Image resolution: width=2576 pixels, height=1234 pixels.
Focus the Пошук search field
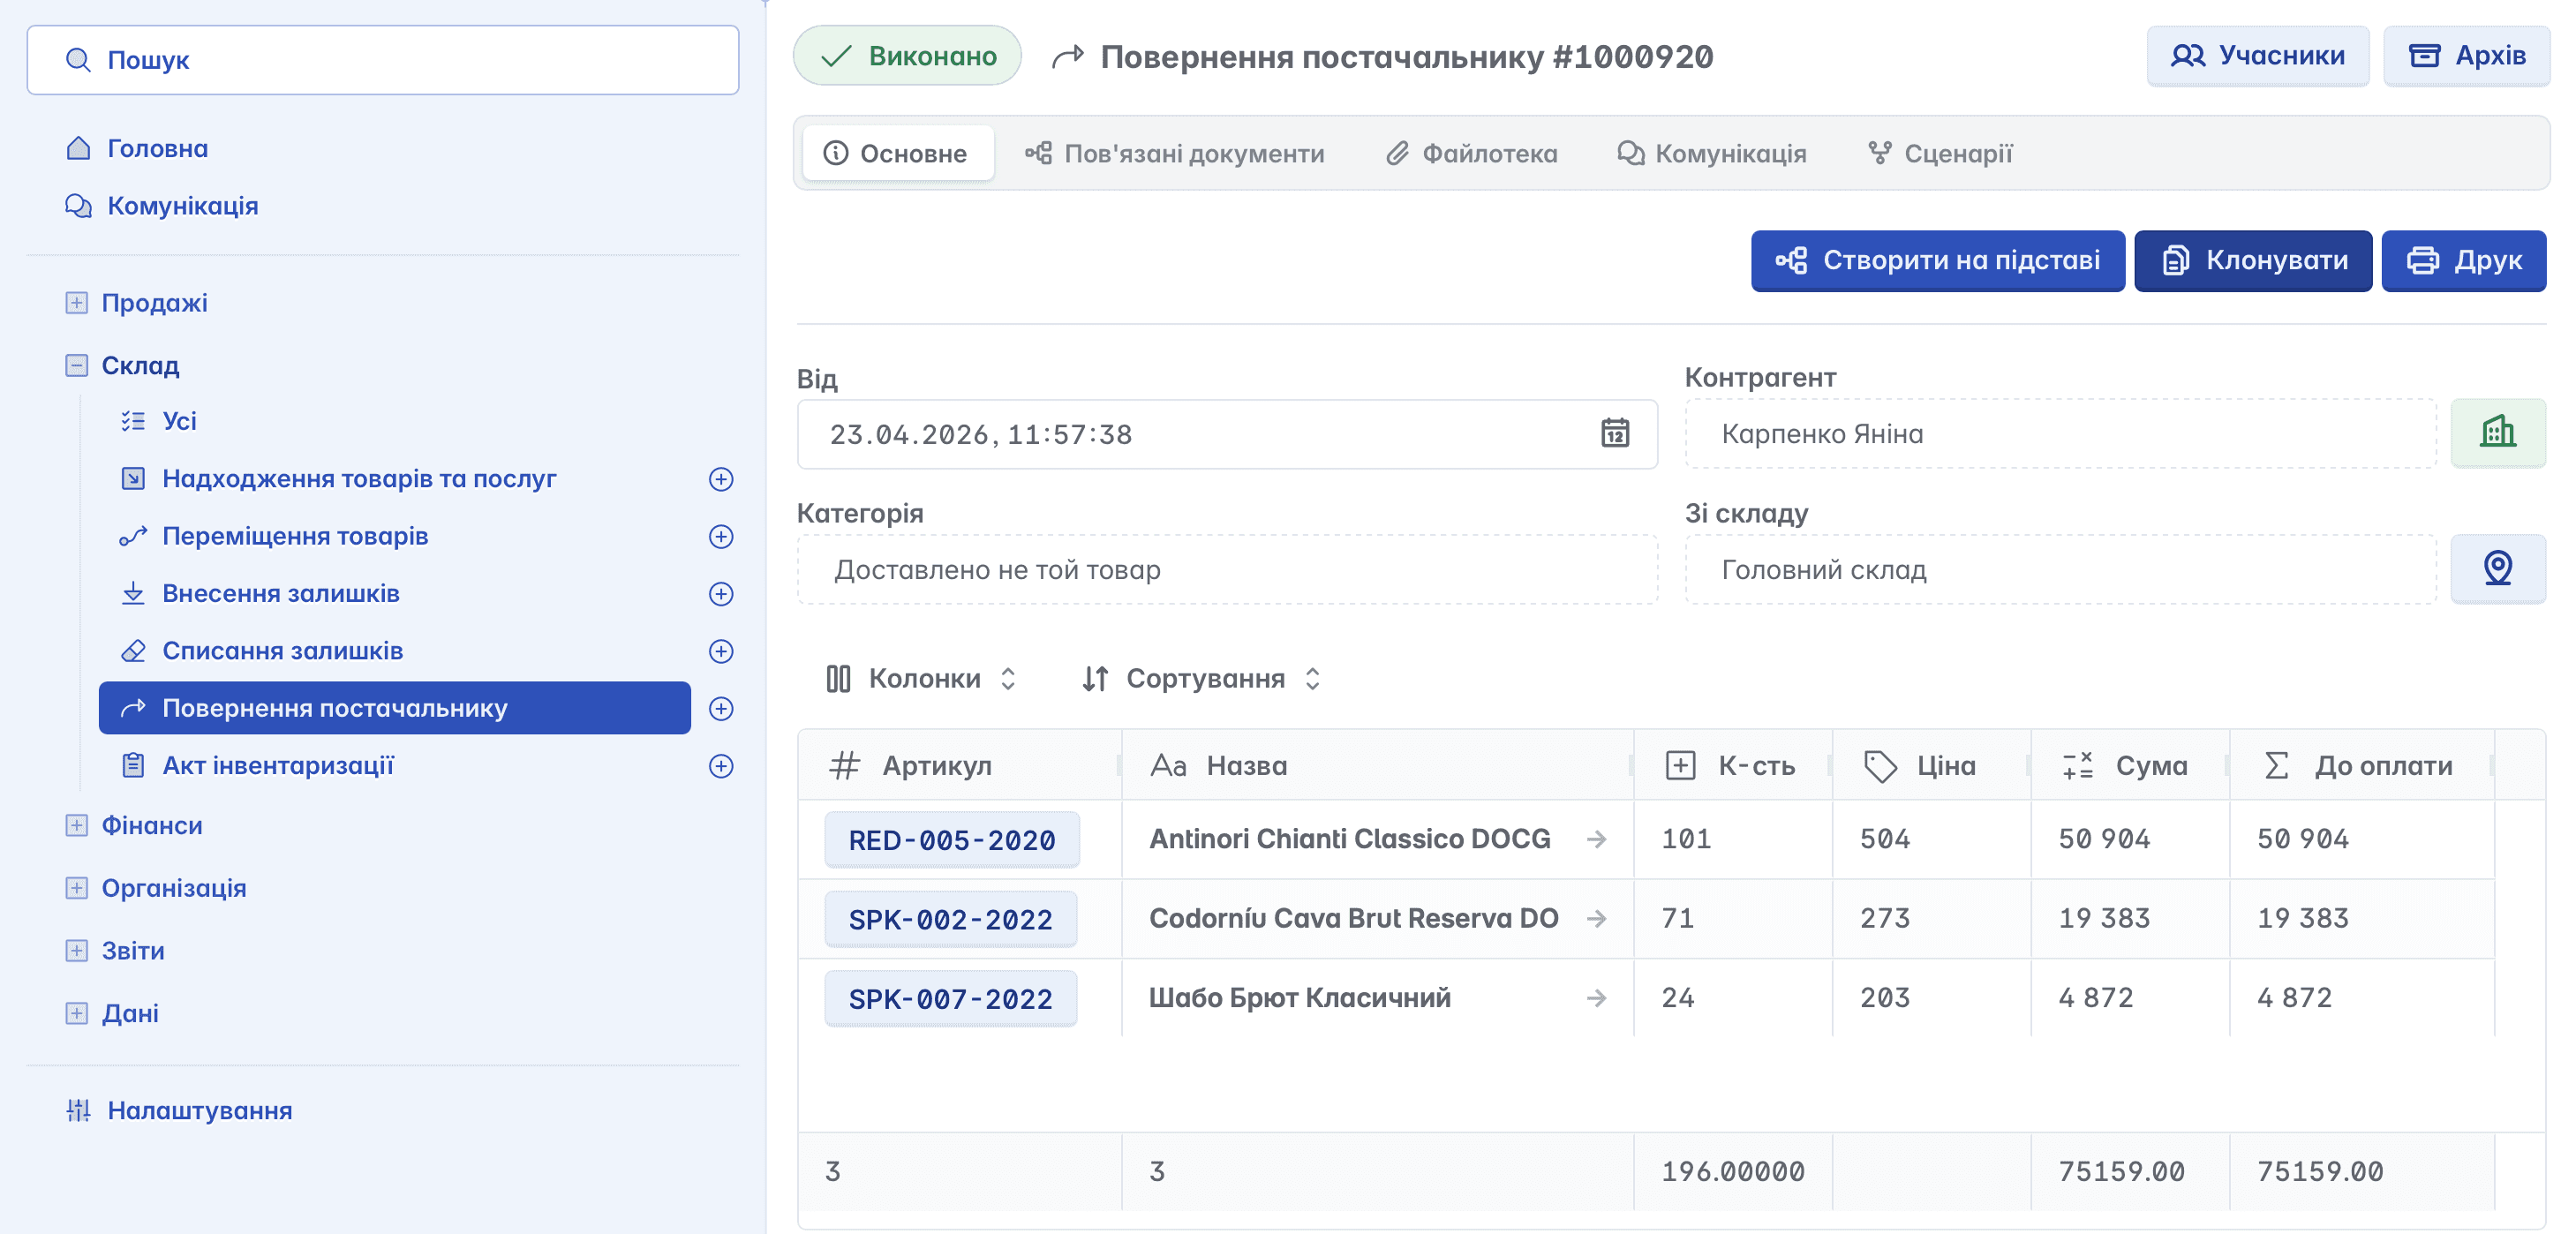382,60
